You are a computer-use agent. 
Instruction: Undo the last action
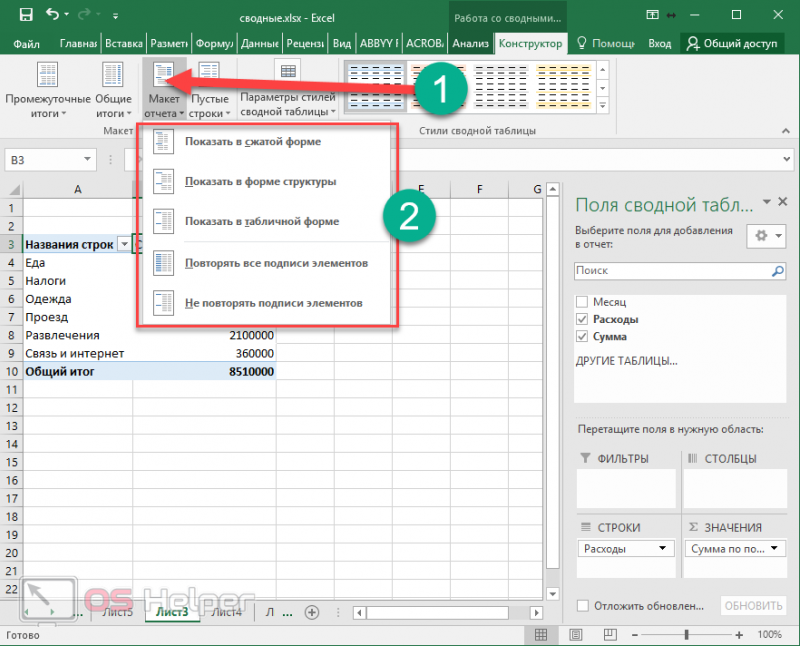pyautogui.click(x=53, y=14)
